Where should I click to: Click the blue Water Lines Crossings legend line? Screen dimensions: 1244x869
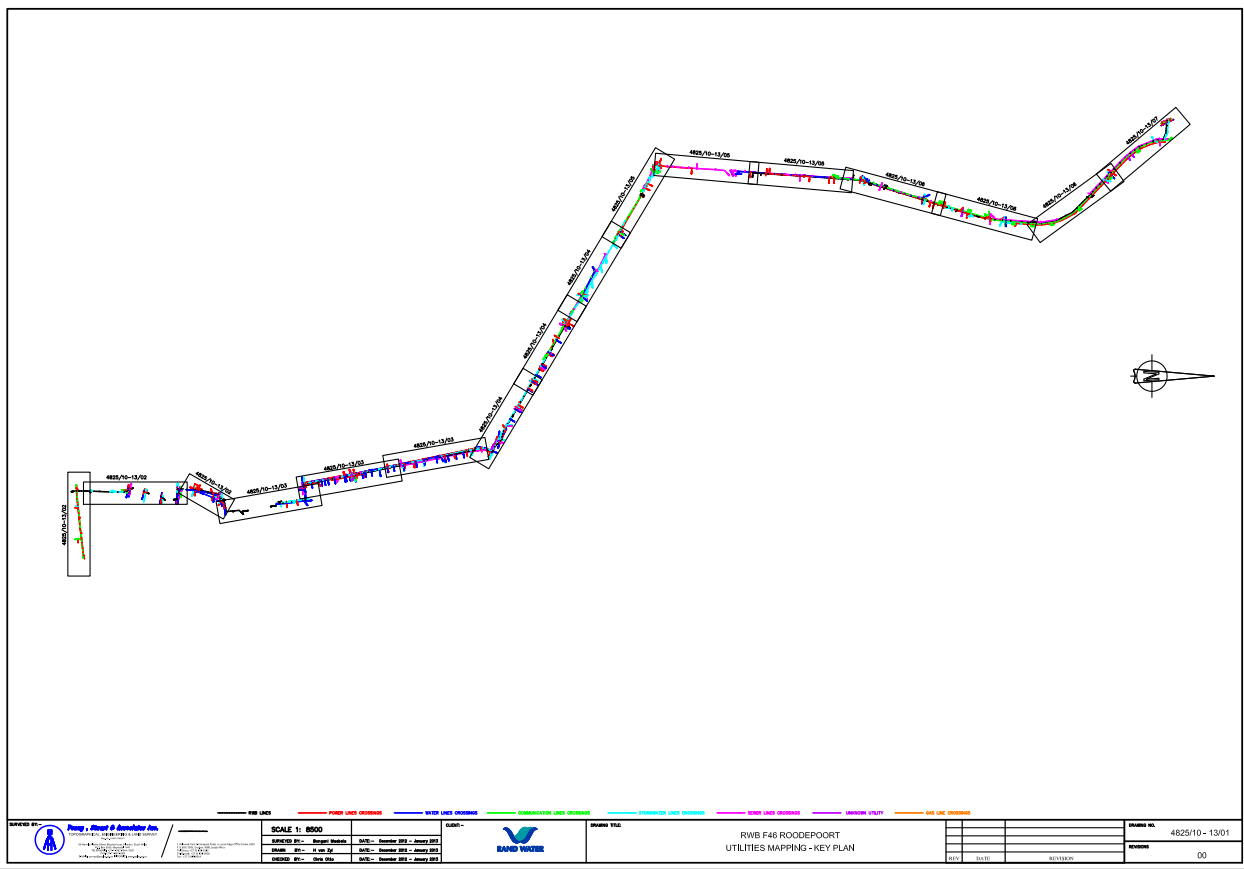(411, 813)
